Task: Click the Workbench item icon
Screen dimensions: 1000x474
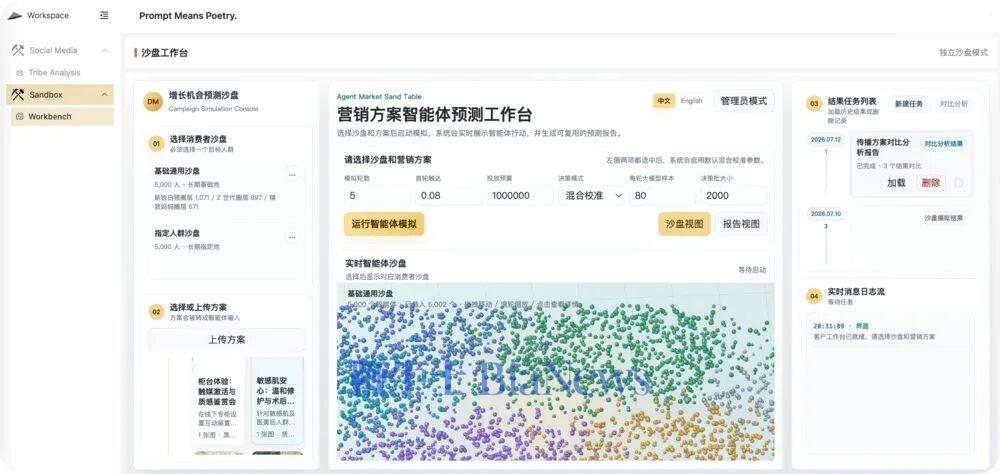Action: click(20, 117)
